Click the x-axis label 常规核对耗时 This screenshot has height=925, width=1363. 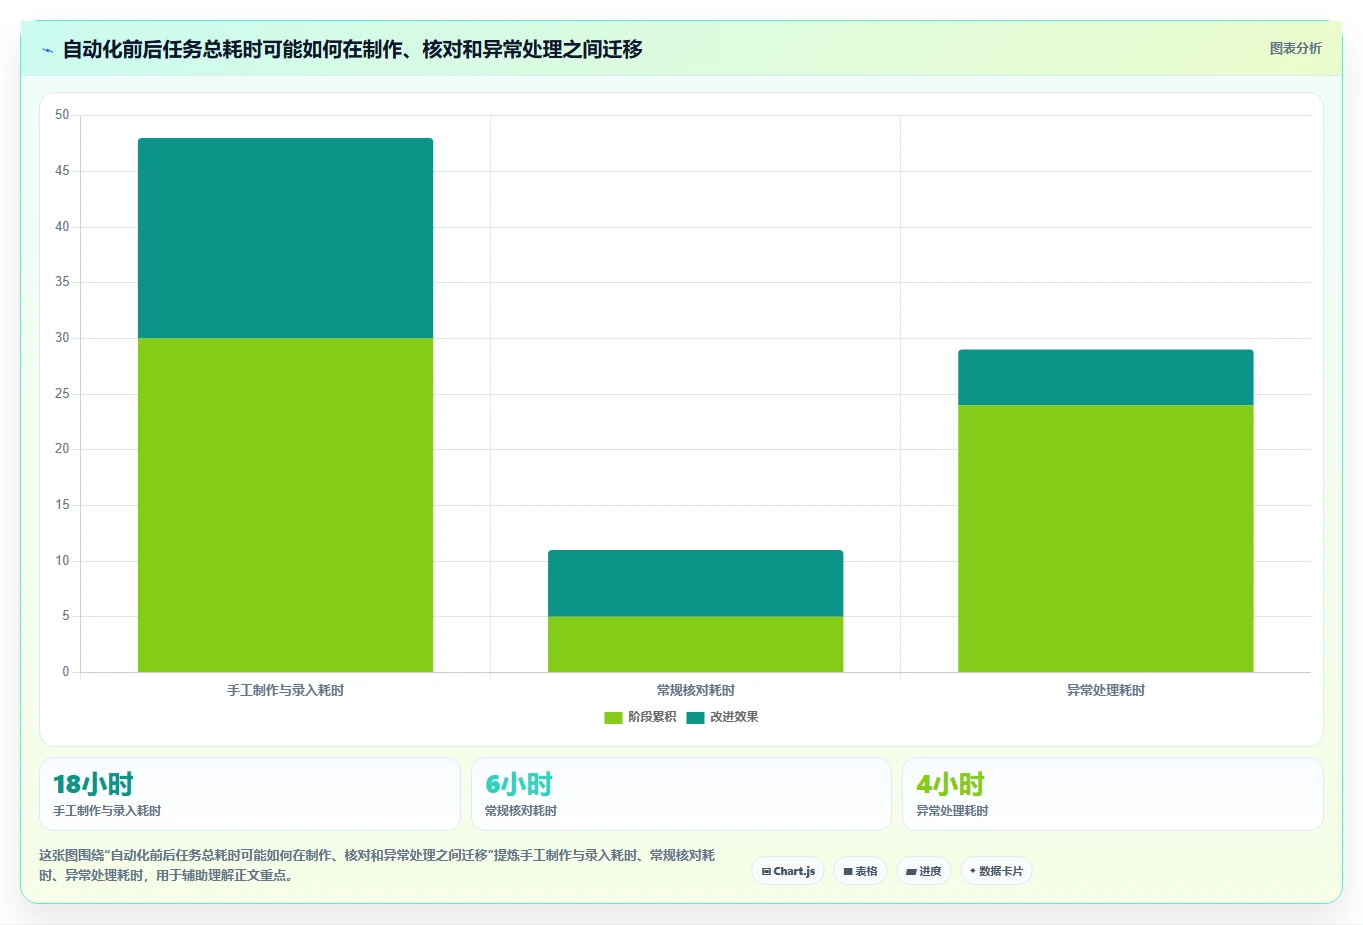click(695, 690)
